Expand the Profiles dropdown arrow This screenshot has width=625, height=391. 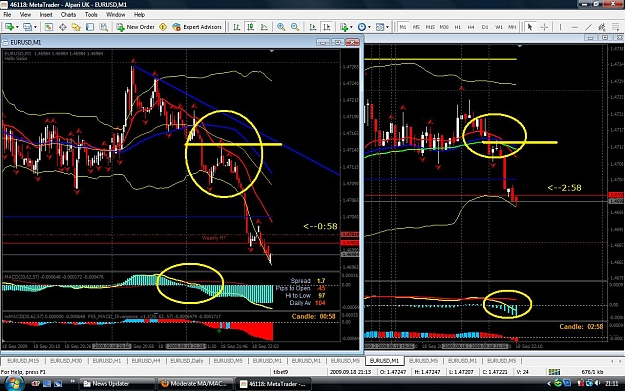click(35, 27)
